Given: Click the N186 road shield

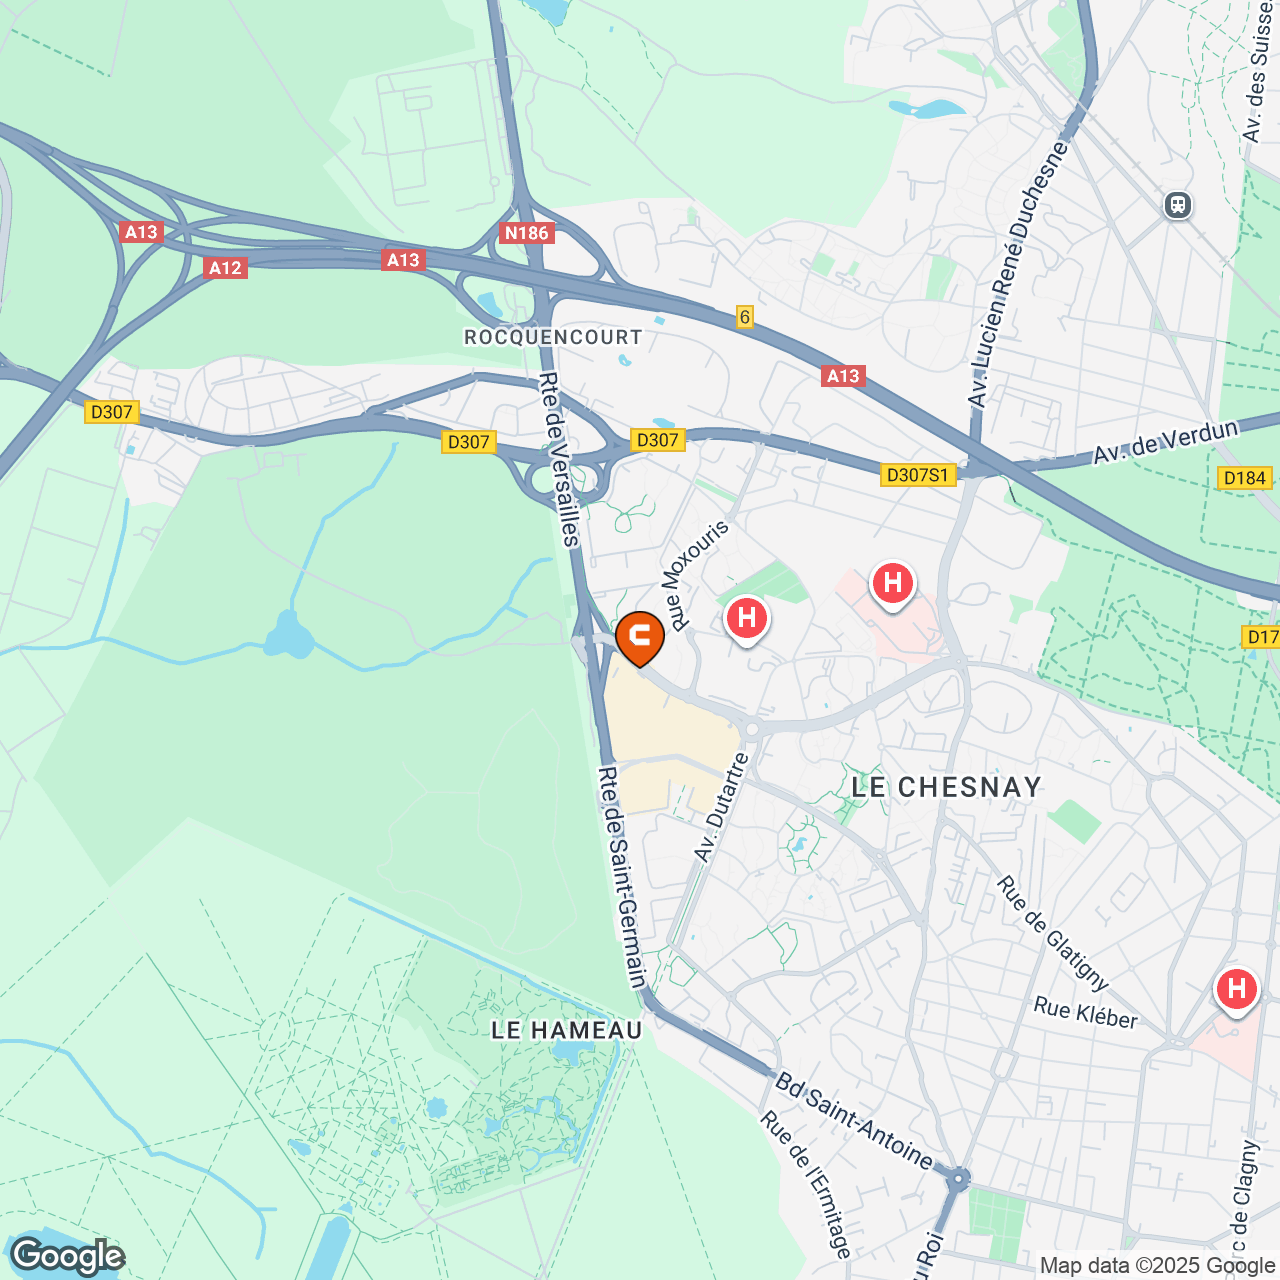Looking at the screenshot, I should pyautogui.click(x=527, y=233).
